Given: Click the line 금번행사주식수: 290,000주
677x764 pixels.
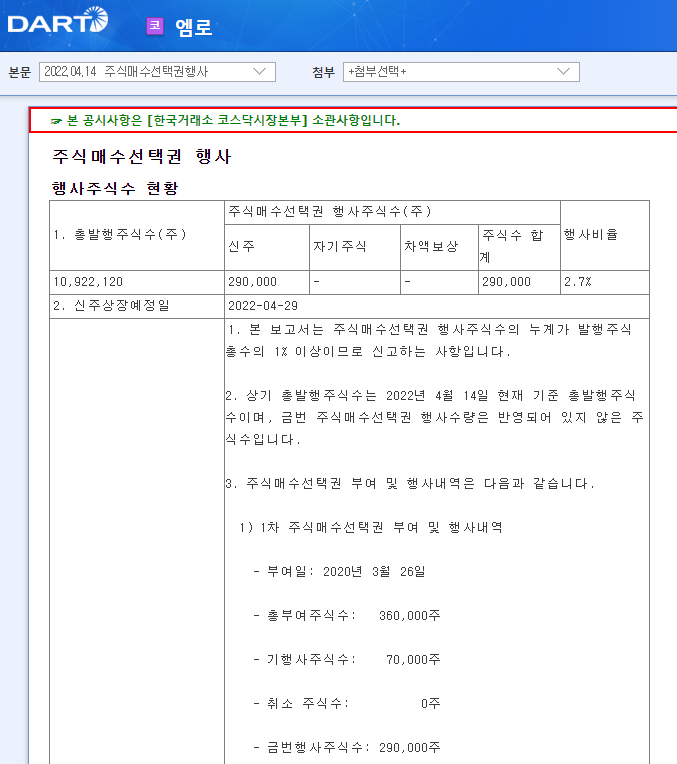Looking at the screenshot, I should 347,747.
